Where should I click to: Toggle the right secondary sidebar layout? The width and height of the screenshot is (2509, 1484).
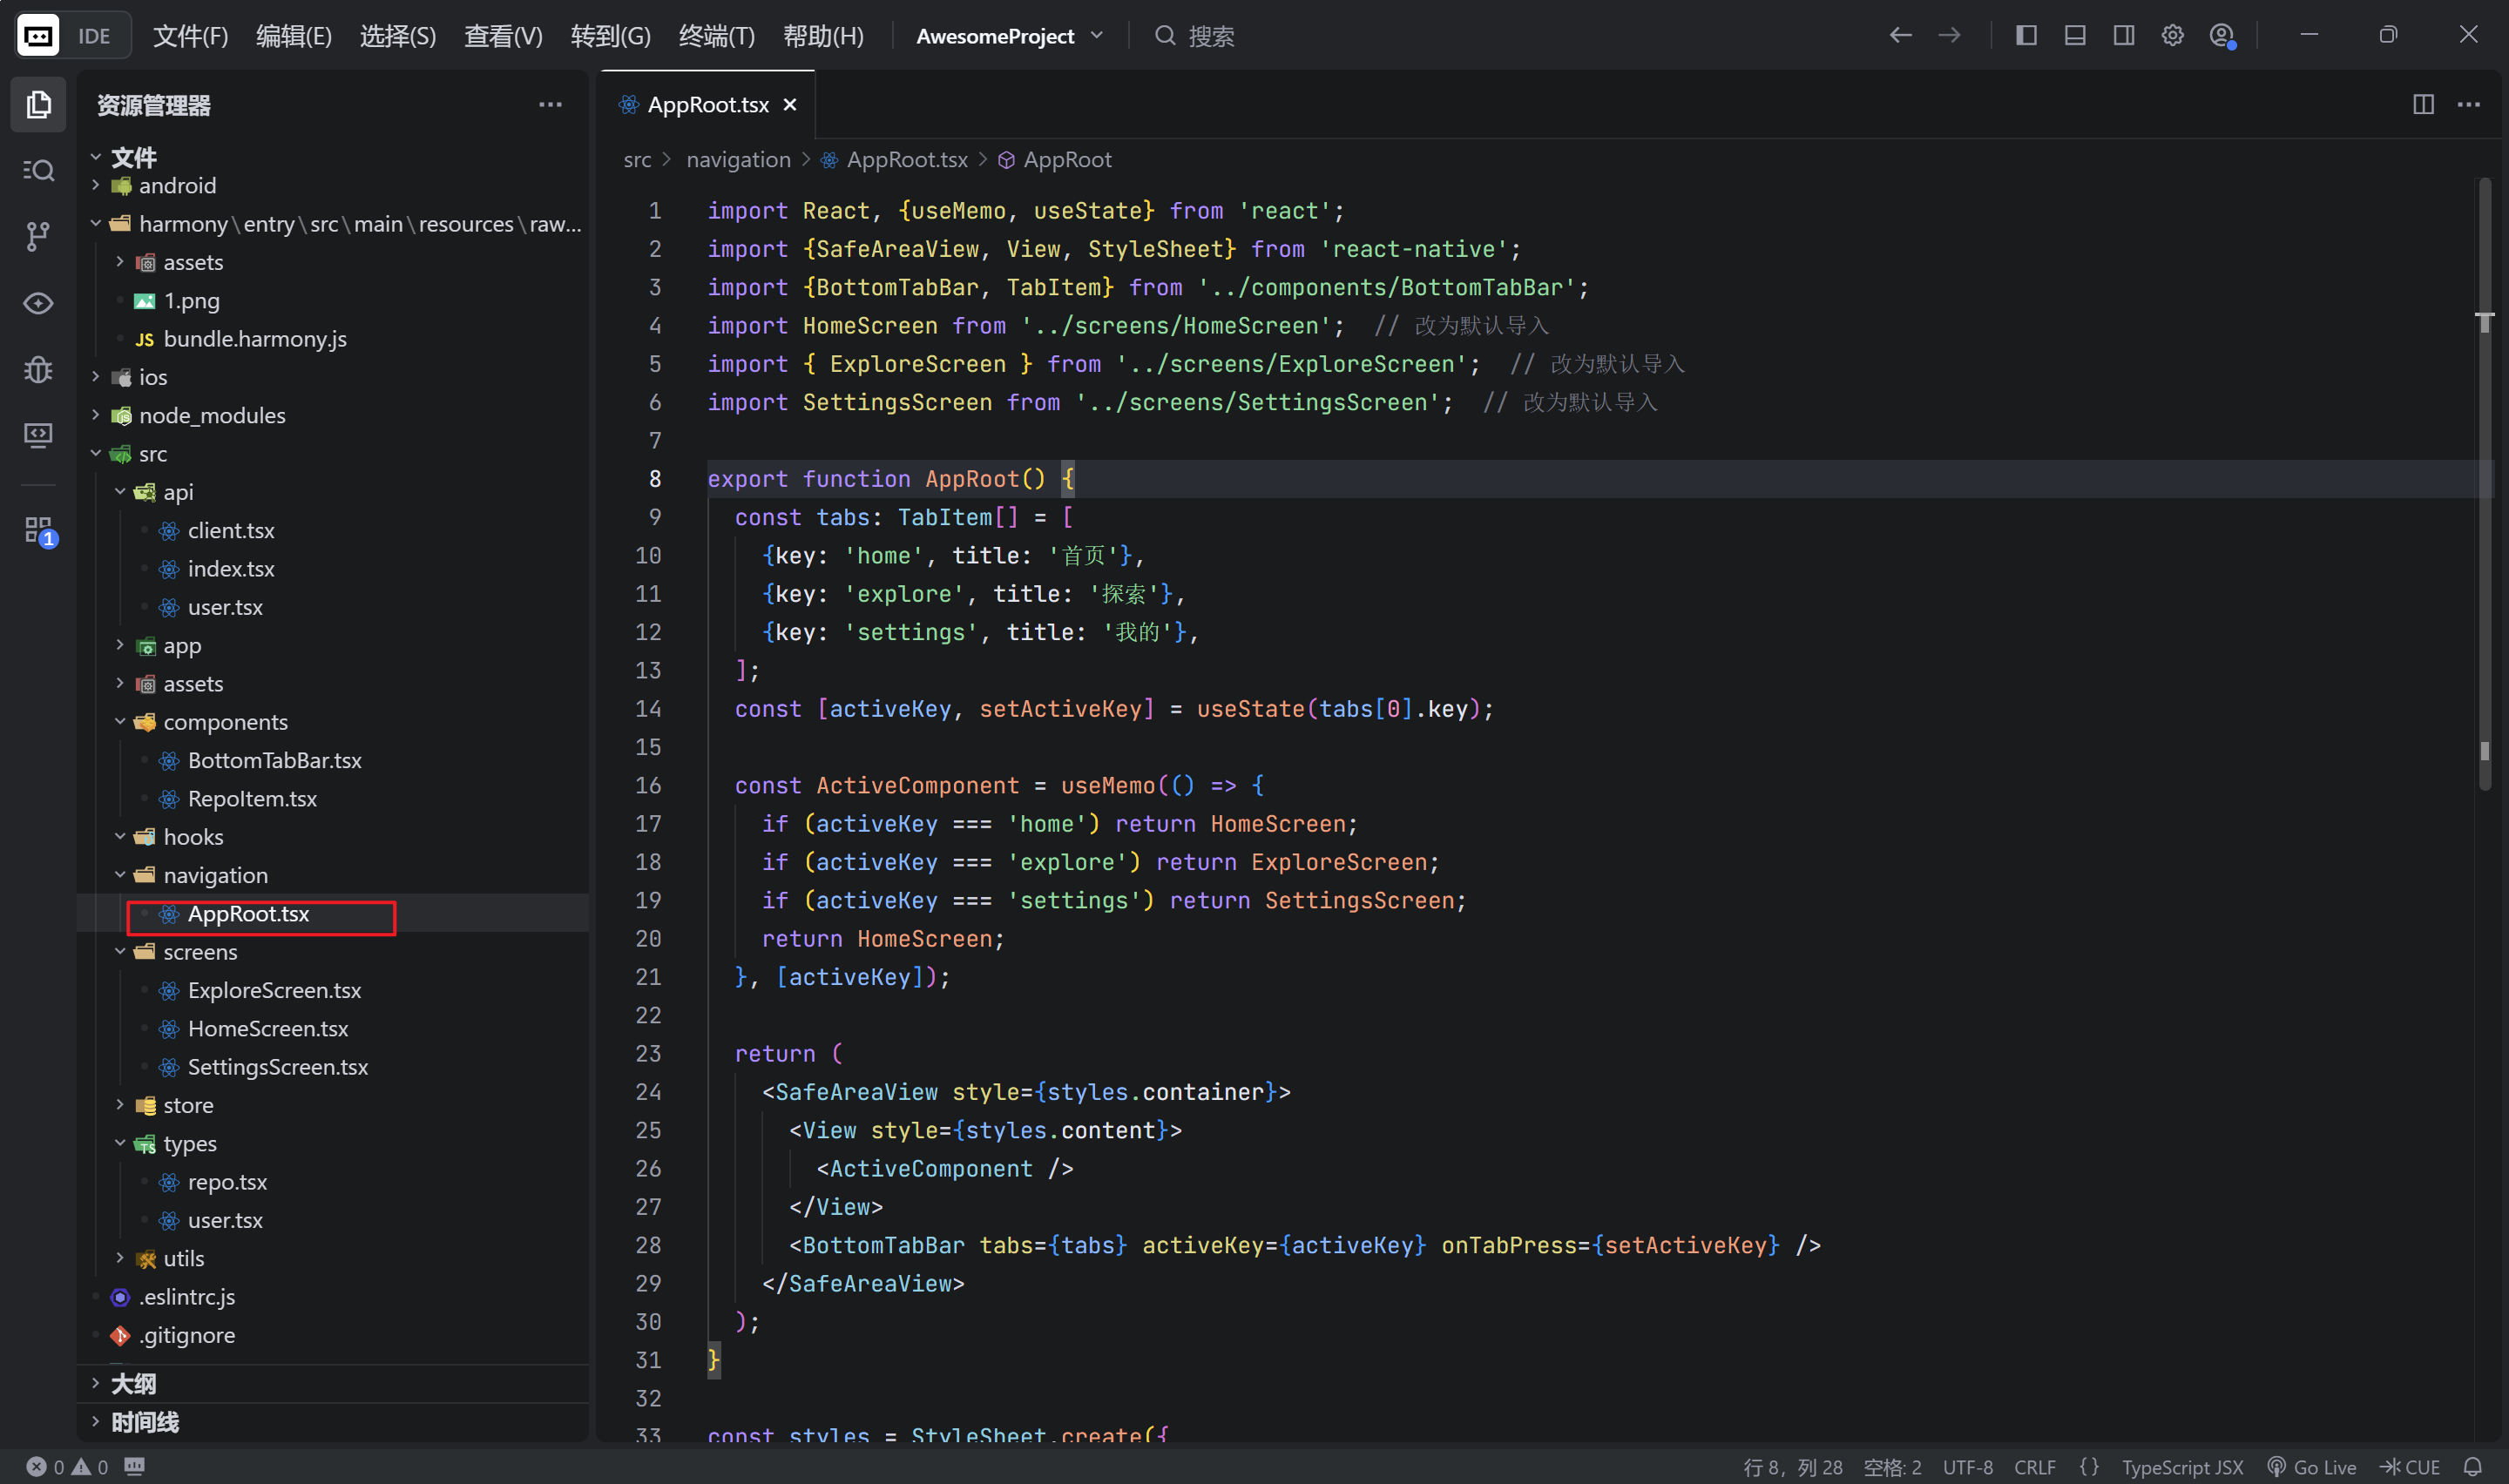click(2124, 36)
